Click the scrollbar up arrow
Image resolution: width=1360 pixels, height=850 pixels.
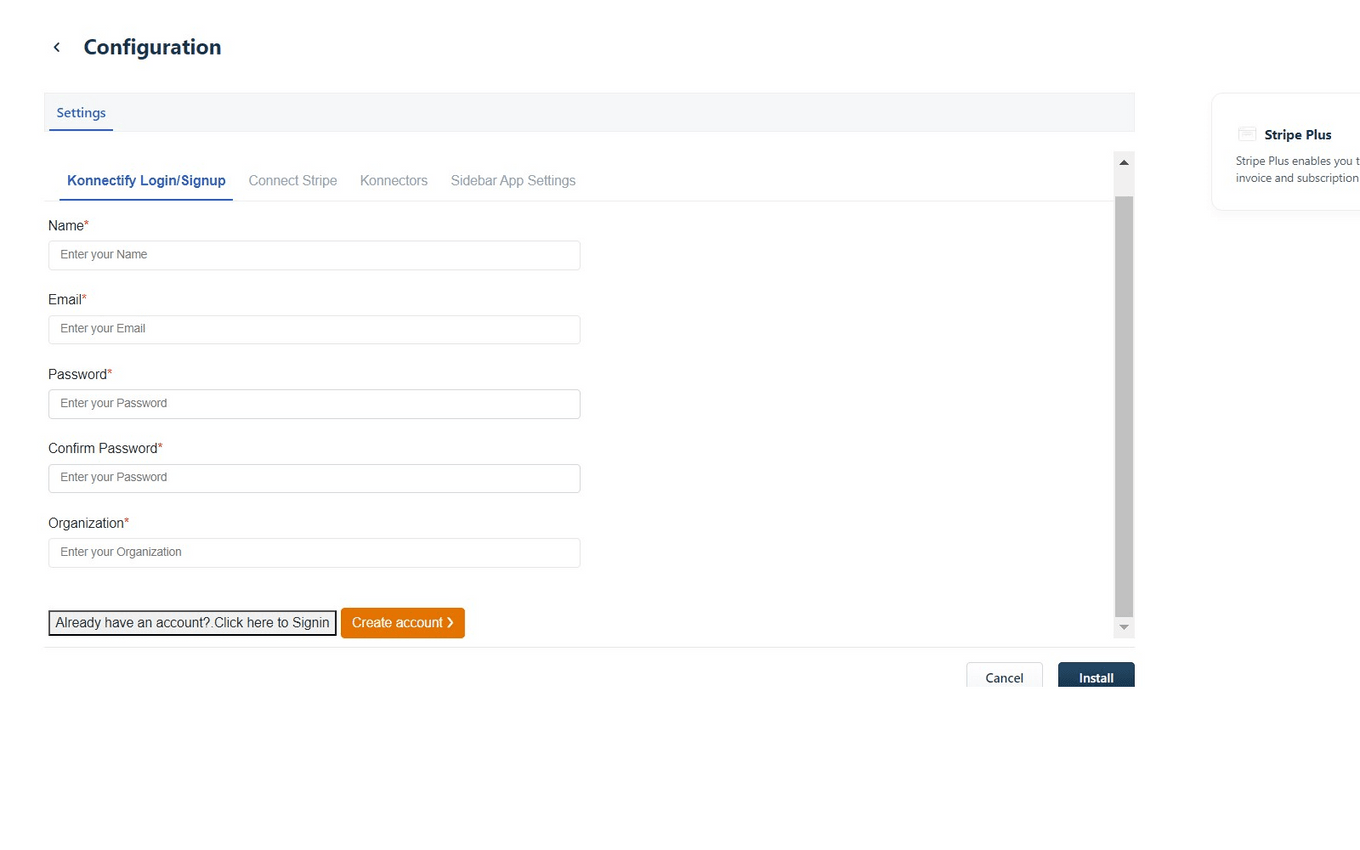(x=1123, y=162)
